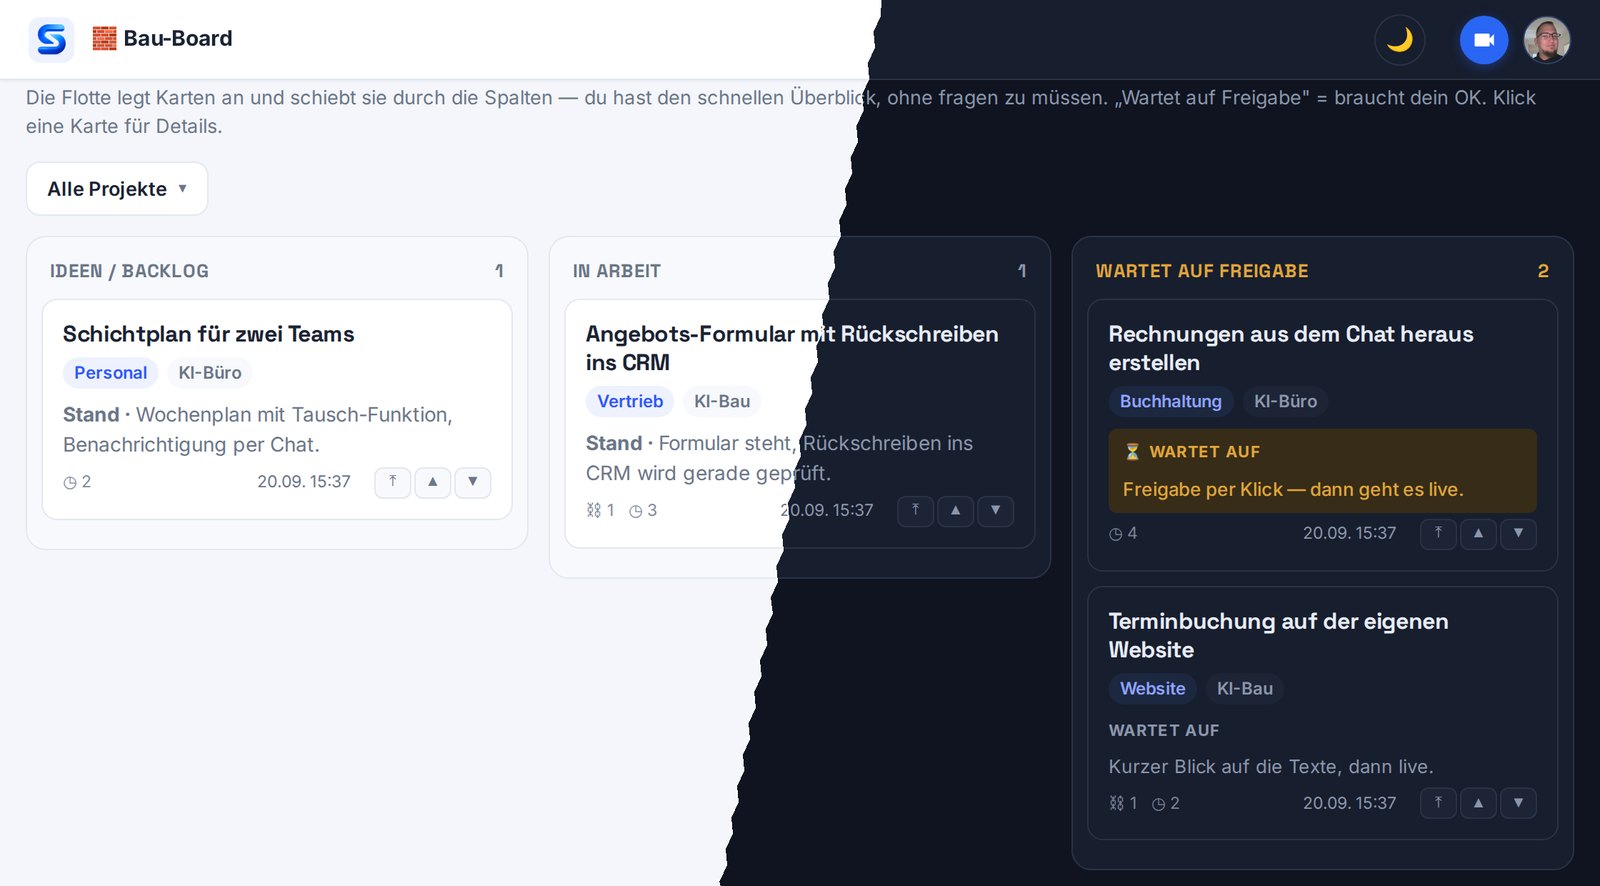Click link count 1 on Terminbuchung card
This screenshot has height=886, width=1600.
[1123, 803]
